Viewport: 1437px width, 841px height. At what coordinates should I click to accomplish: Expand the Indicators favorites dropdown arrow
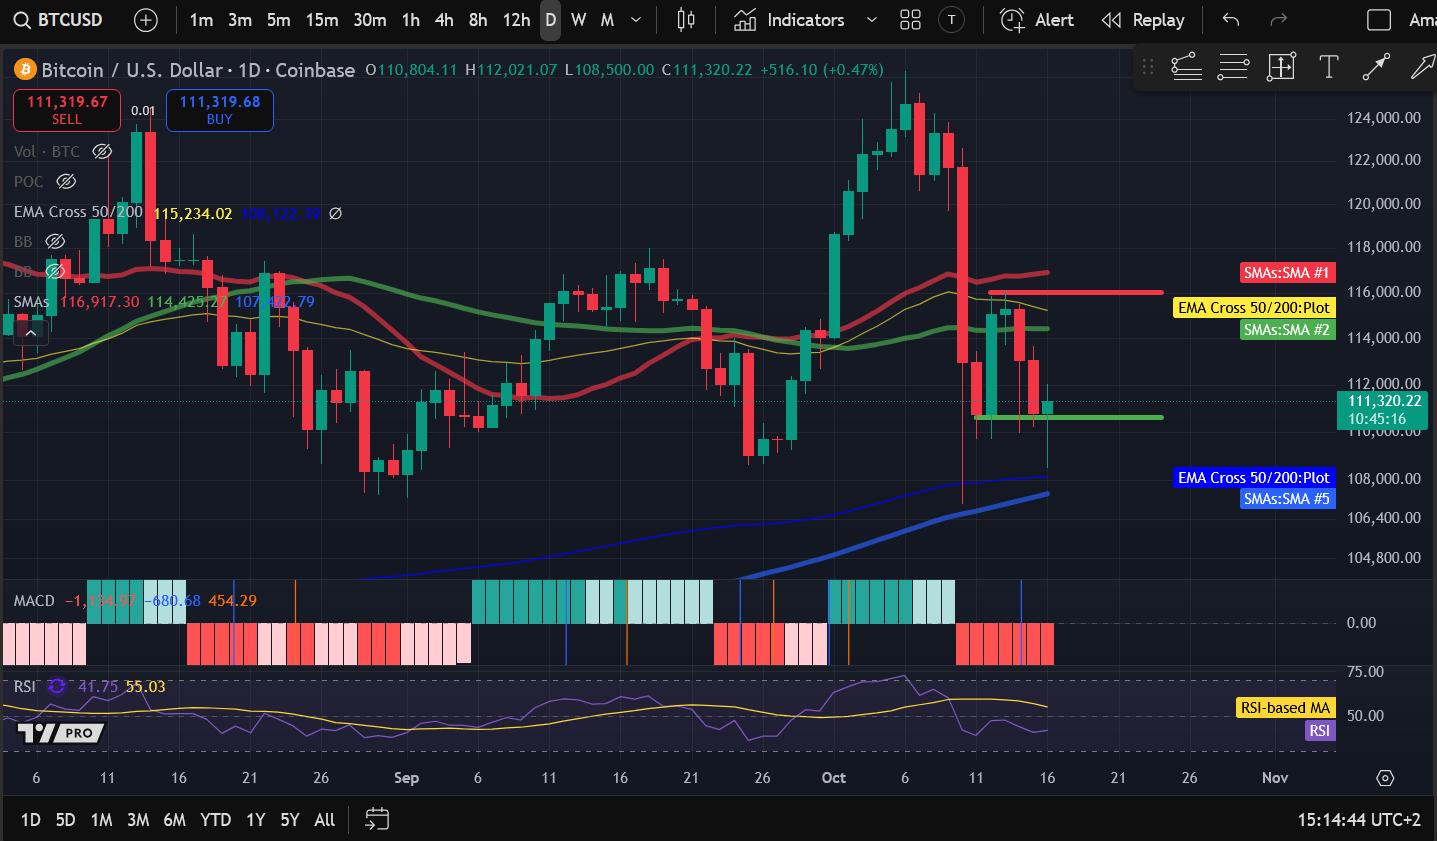[871, 20]
